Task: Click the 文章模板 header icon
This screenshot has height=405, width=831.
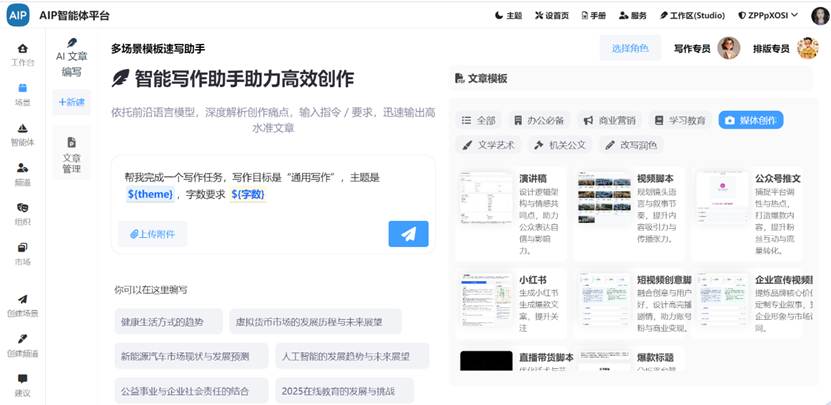Action: click(459, 78)
